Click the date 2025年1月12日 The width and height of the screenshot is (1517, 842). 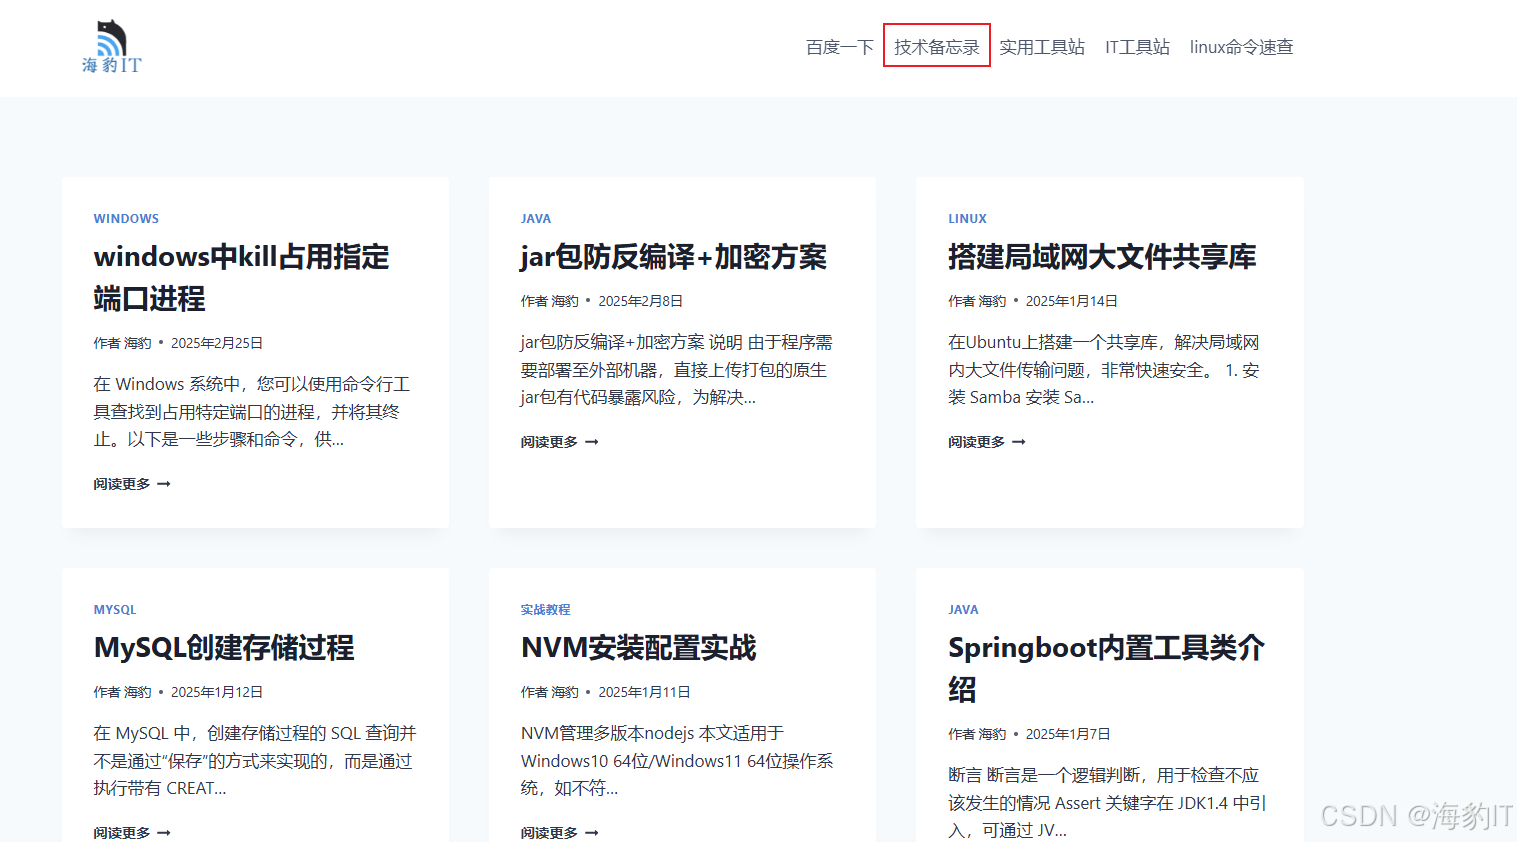click(217, 692)
